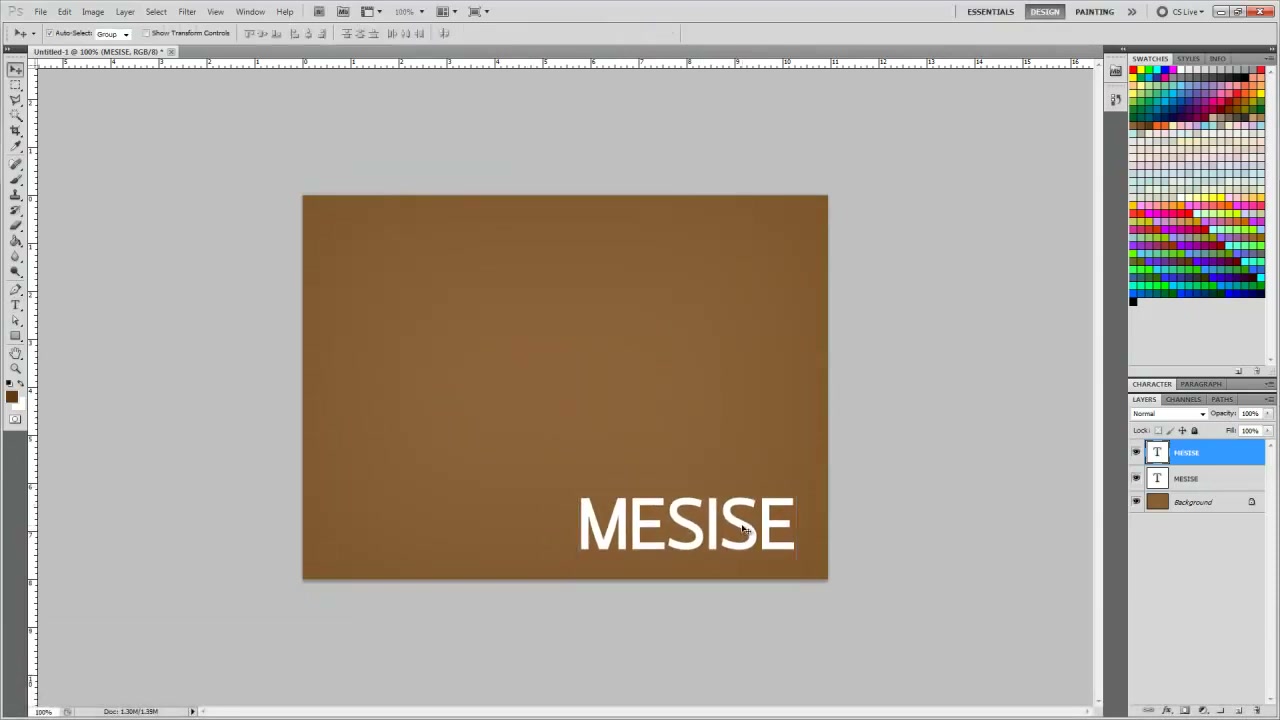1280x720 pixels.
Task: Create a new adjustment layer icon
Action: click(1203, 710)
